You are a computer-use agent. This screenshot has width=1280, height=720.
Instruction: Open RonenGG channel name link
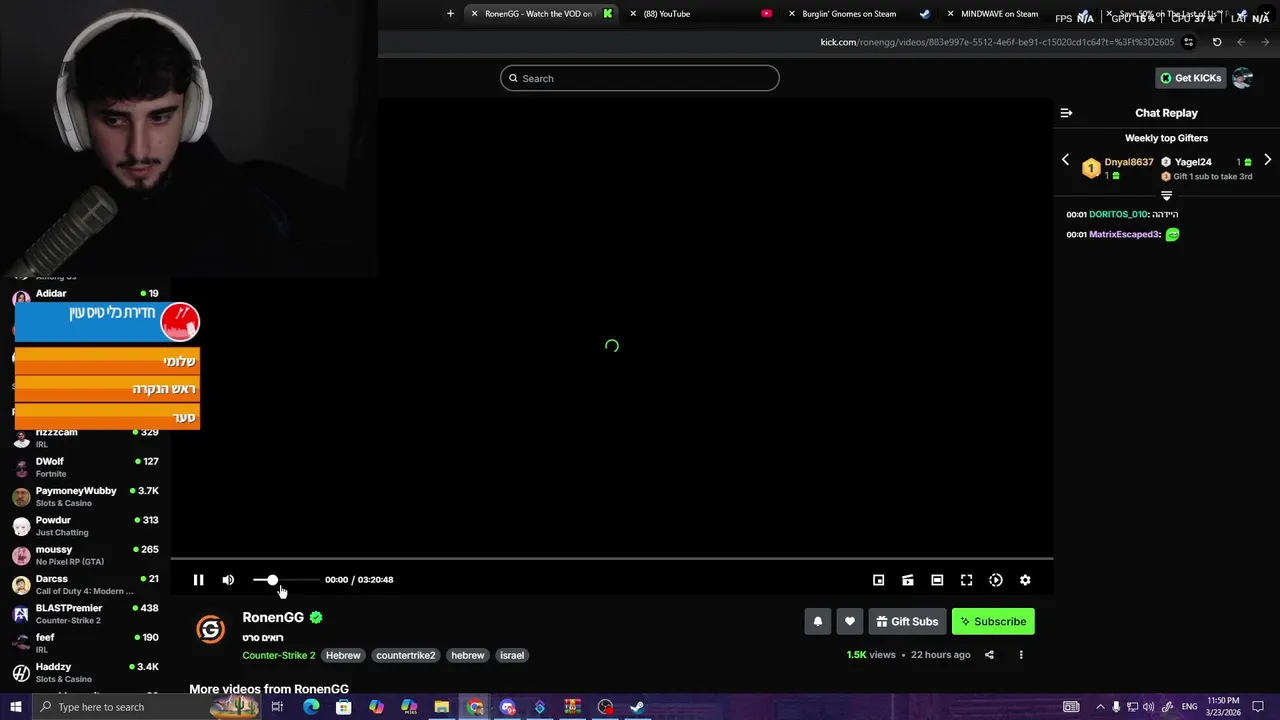pos(273,617)
